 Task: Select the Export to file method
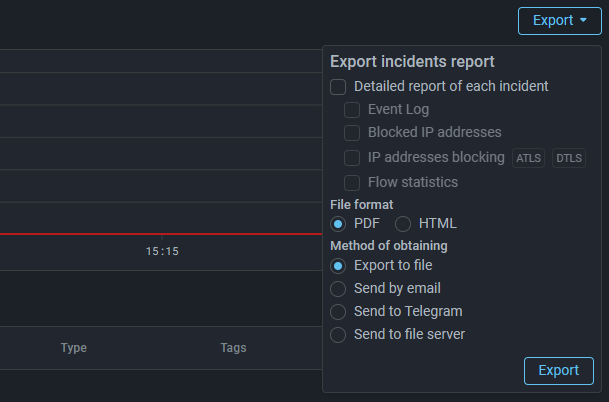(x=338, y=266)
